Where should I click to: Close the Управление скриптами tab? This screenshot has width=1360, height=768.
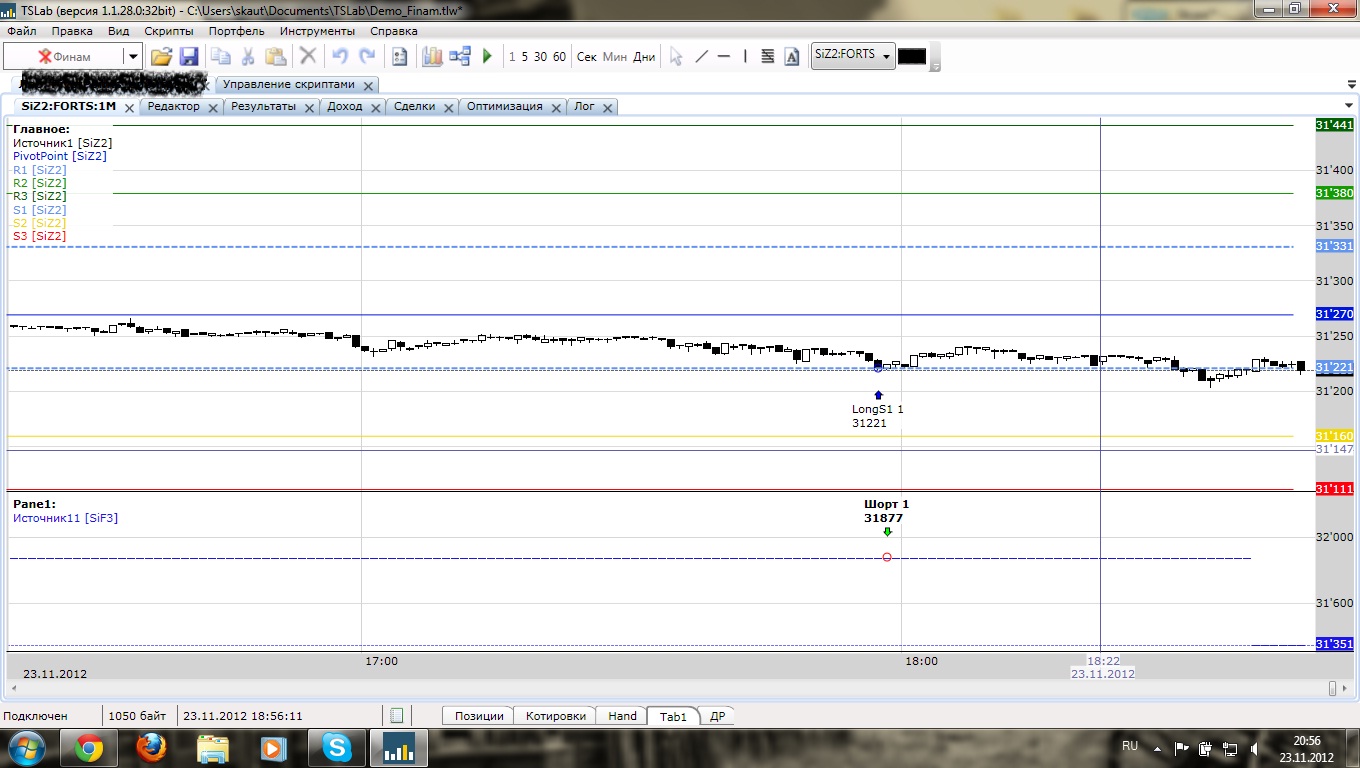pyautogui.click(x=368, y=86)
